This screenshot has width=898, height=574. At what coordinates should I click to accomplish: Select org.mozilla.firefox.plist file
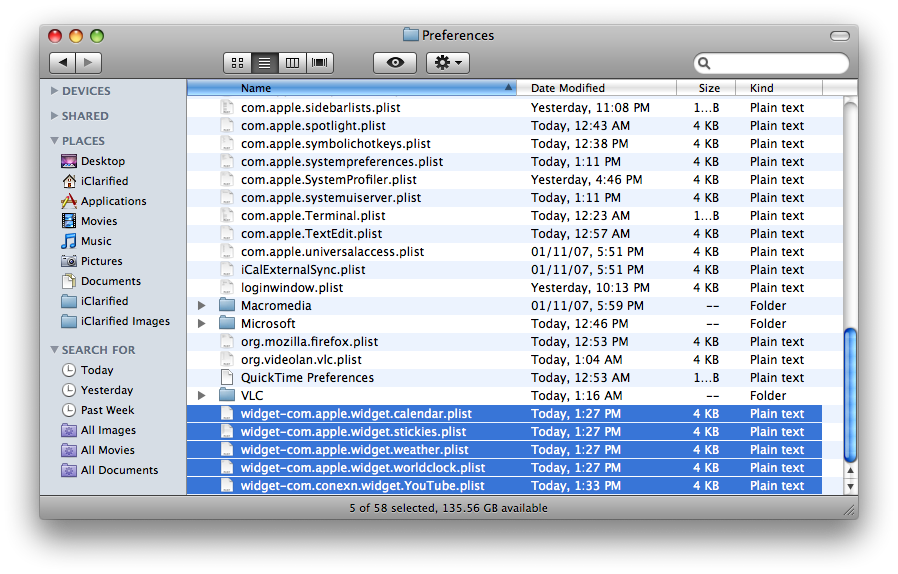(x=309, y=342)
